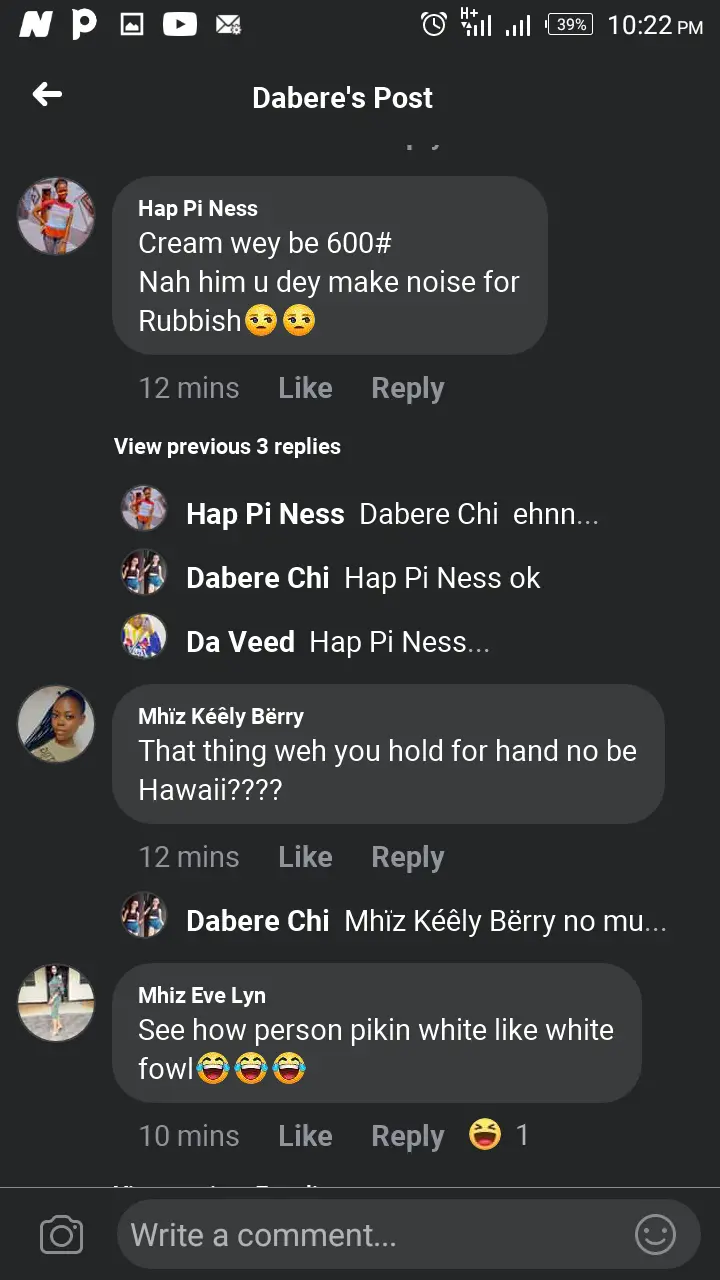Open the camera icon in comment bar
The width and height of the screenshot is (720, 1280).
click(x=61, y=1235)
